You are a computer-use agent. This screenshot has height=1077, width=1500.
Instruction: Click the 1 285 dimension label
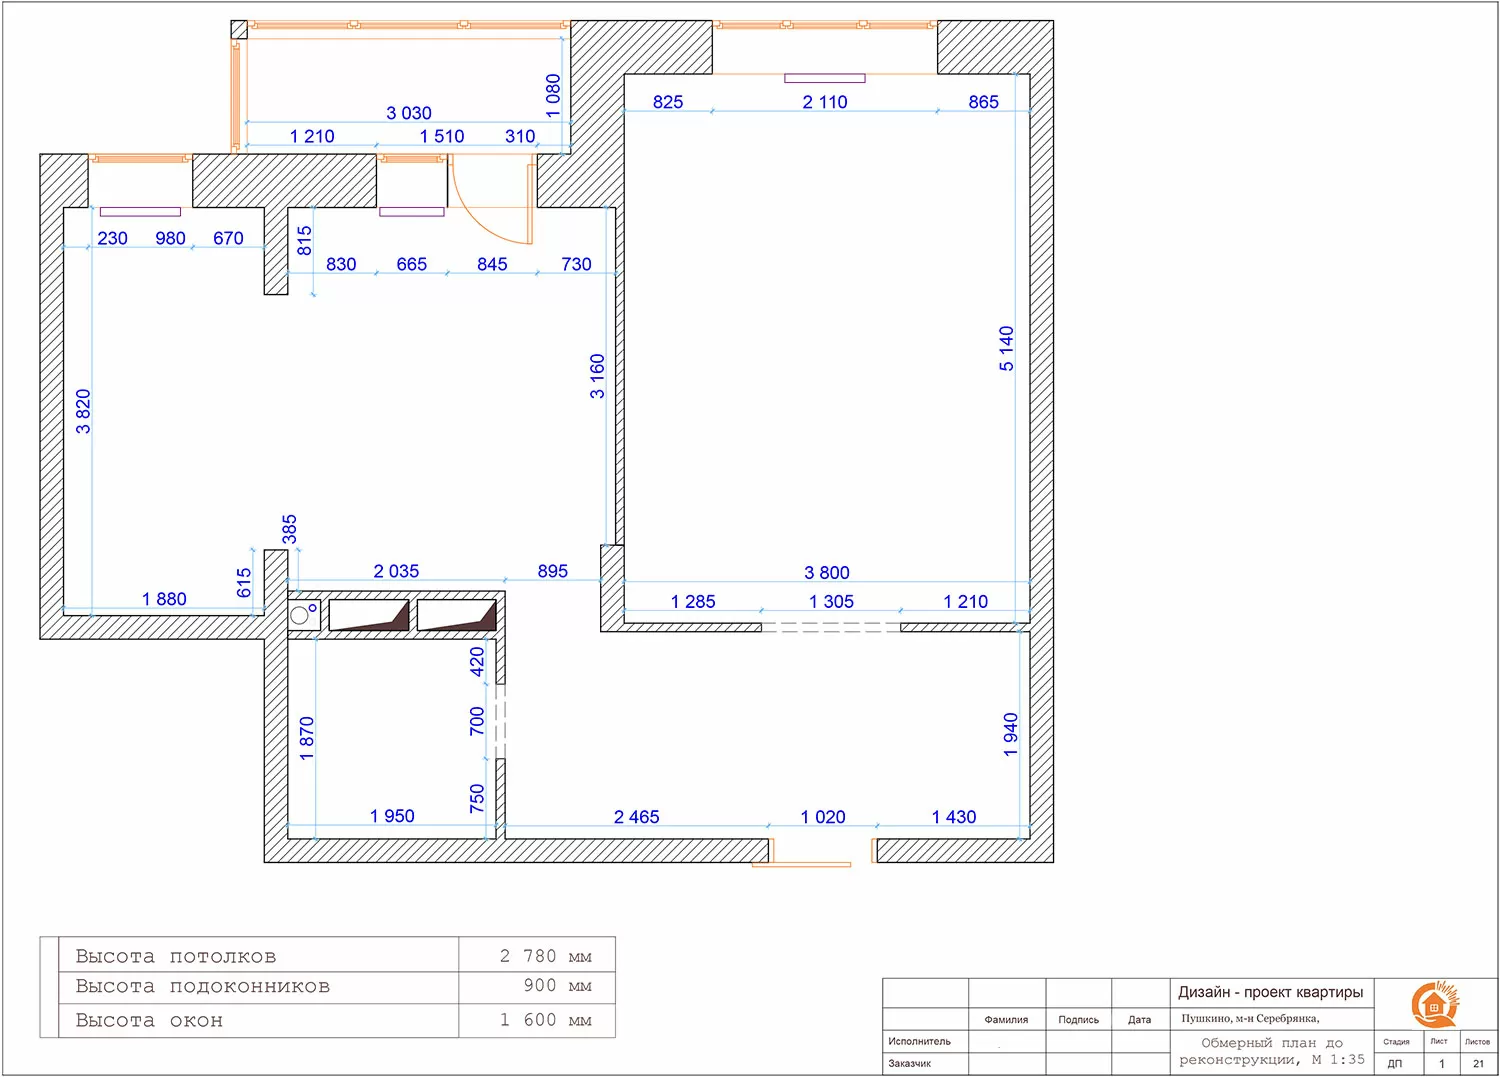click(693, 602)
